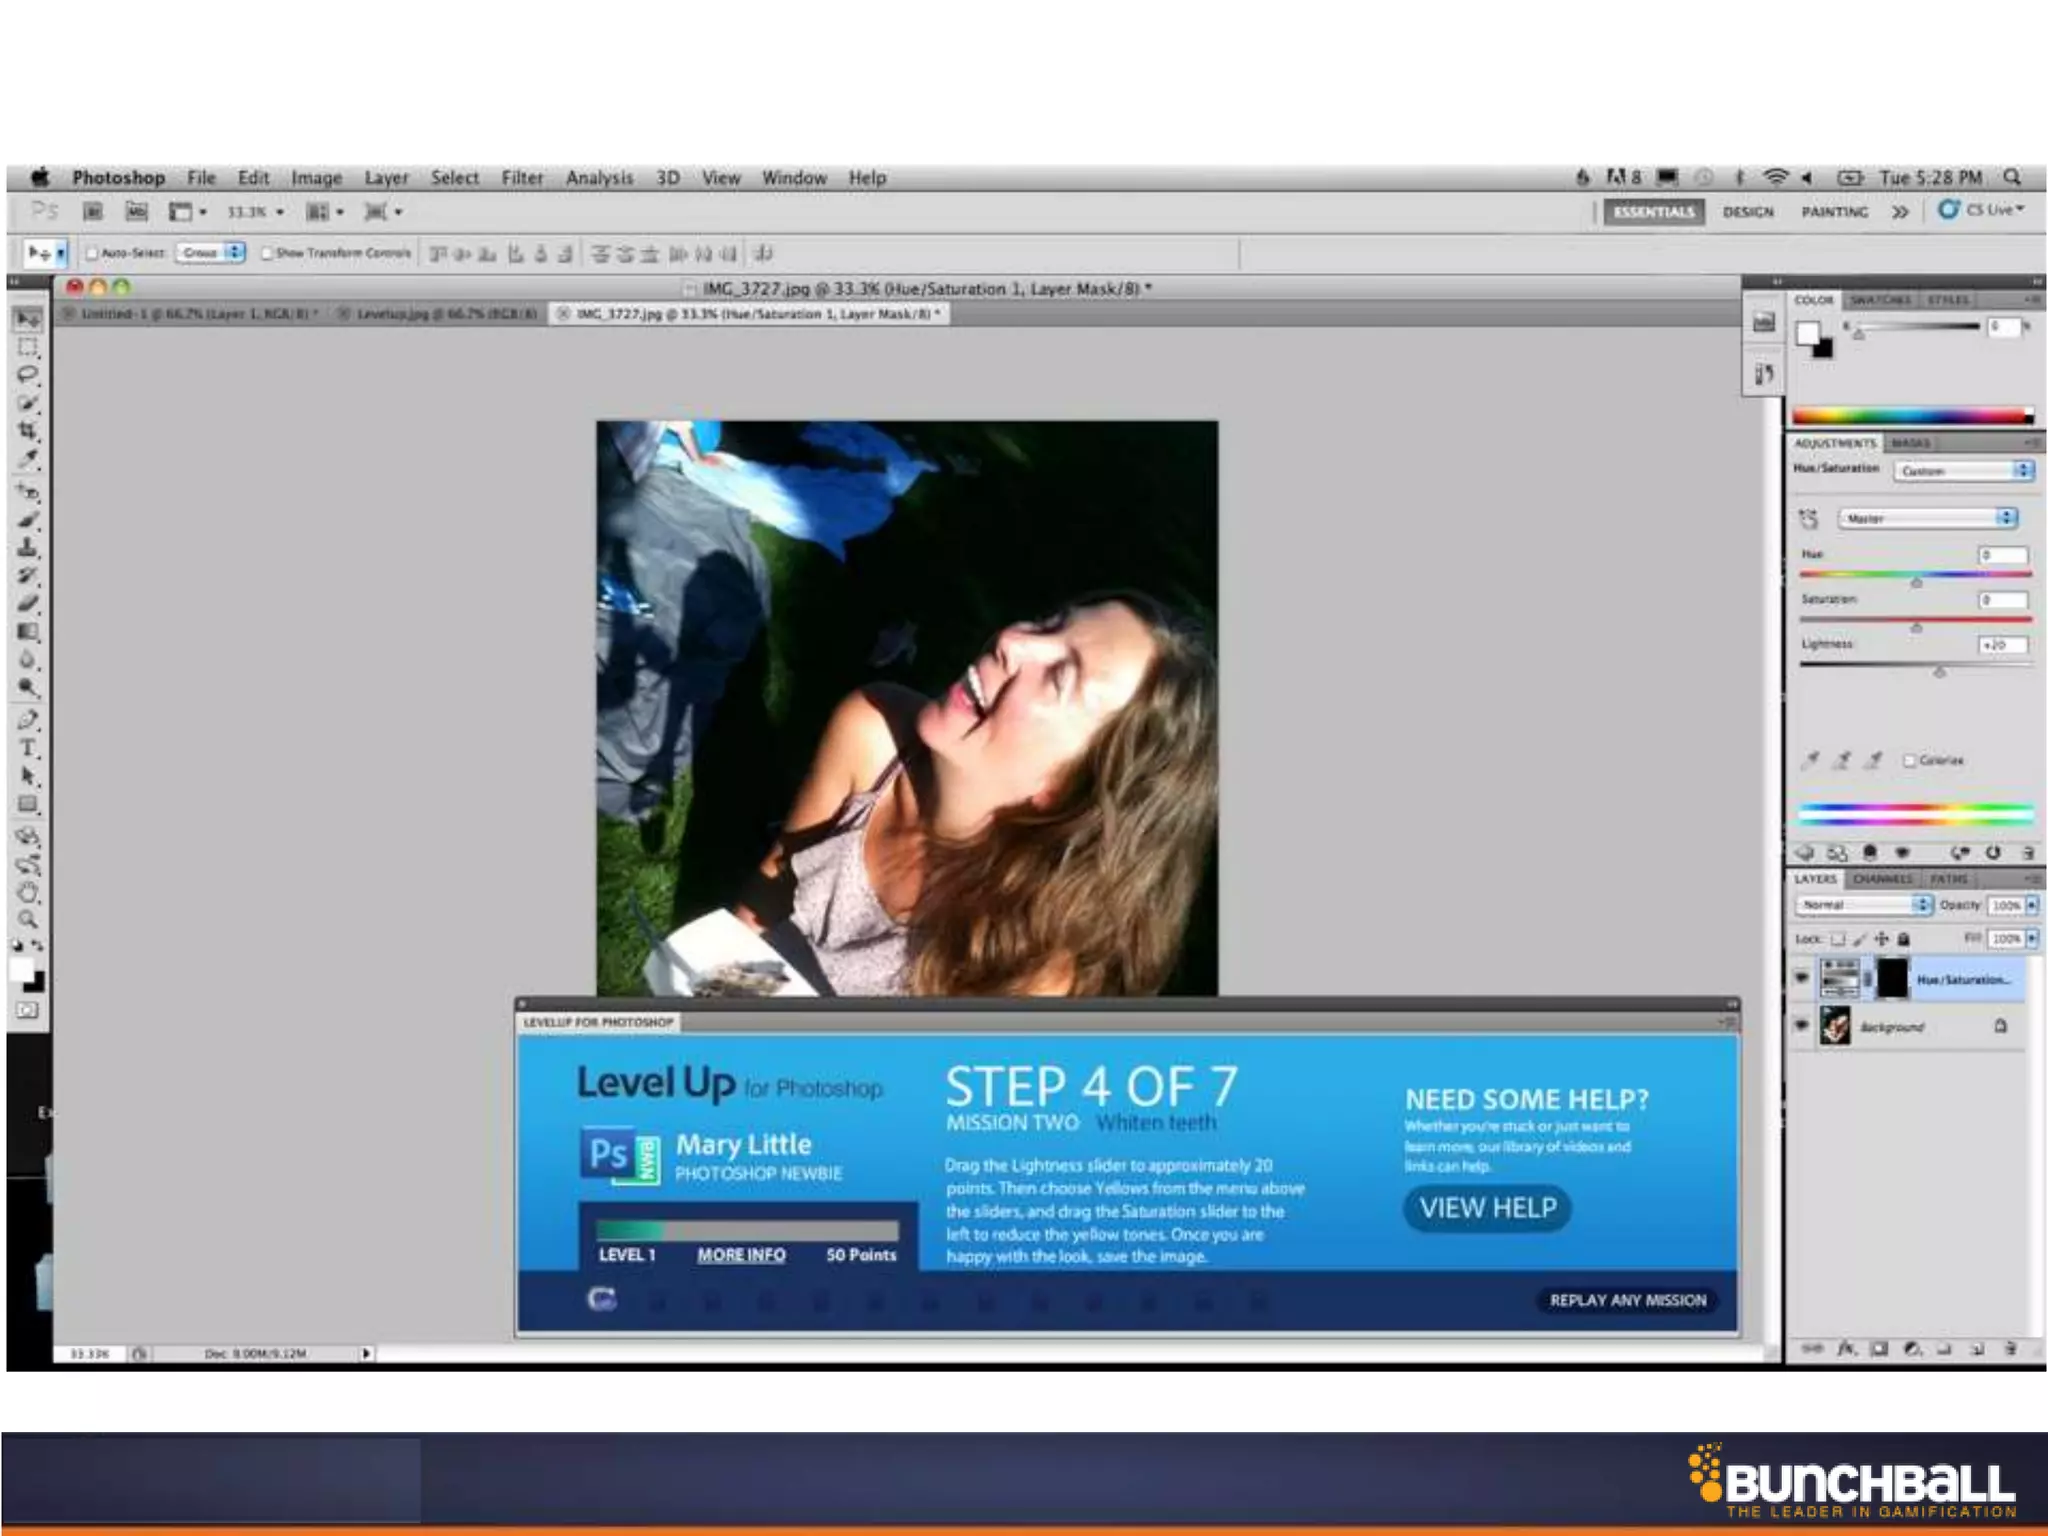2048x1536 pixels.
Task: Open the Hue/Saturation preset dropdown
Action: pos(1963,471)
